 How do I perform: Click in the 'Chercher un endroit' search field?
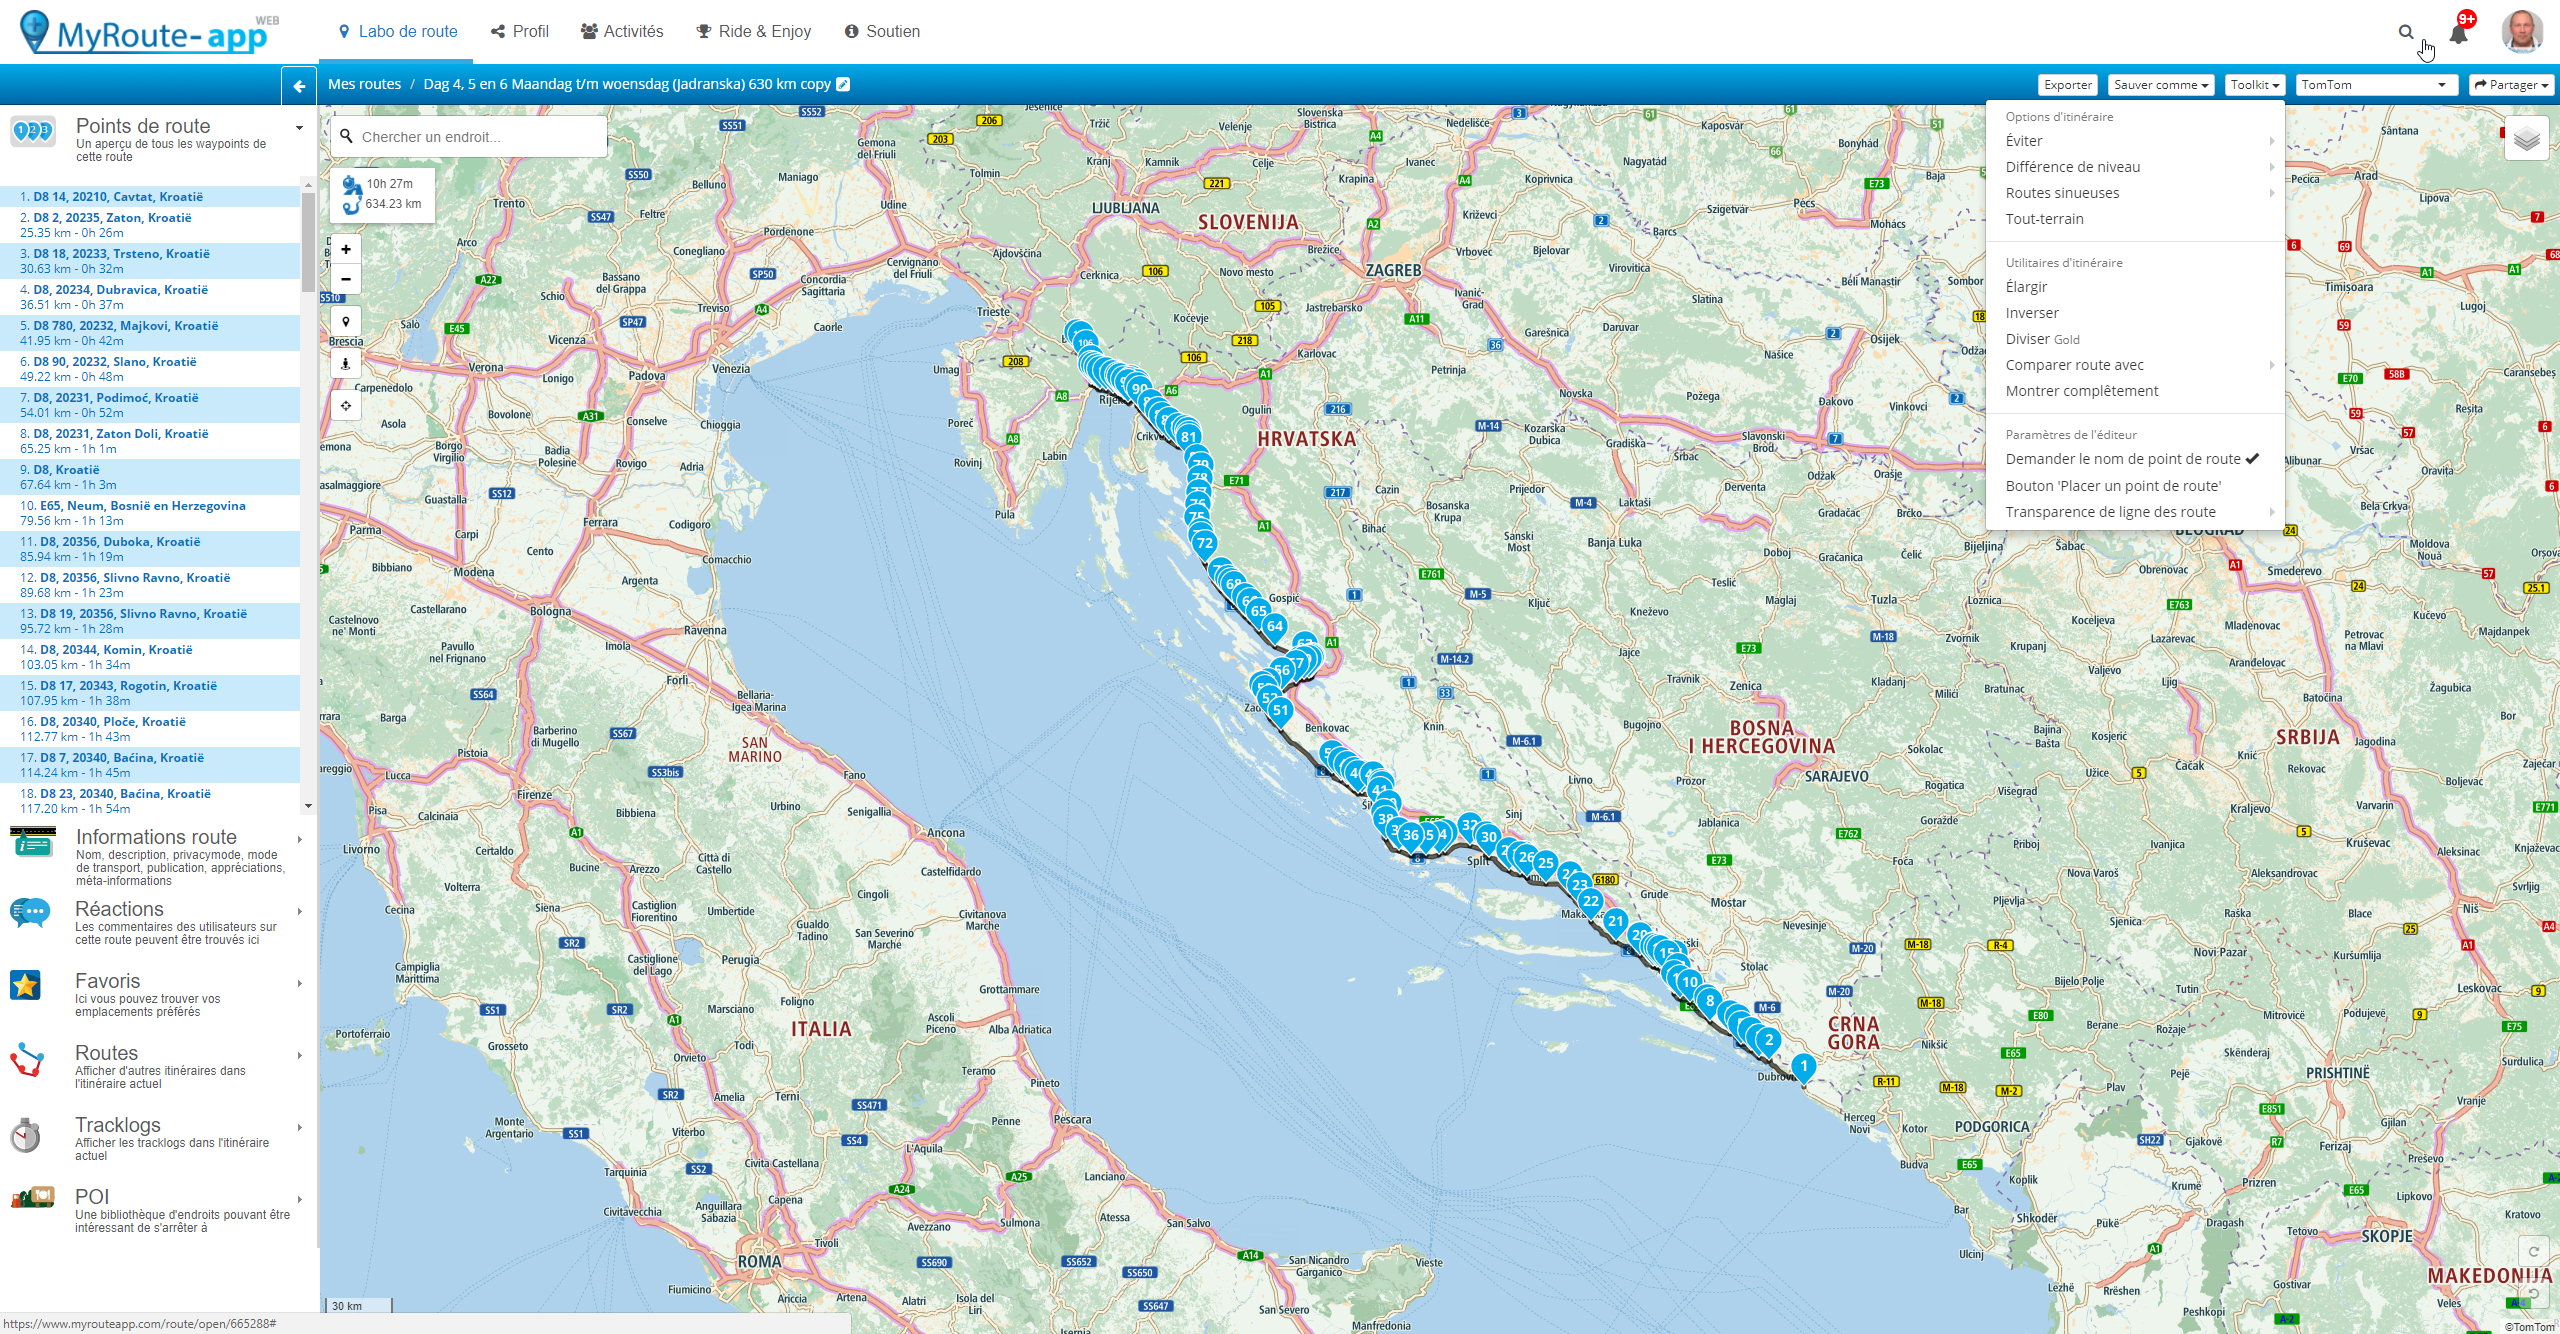[x=480, y=137]
